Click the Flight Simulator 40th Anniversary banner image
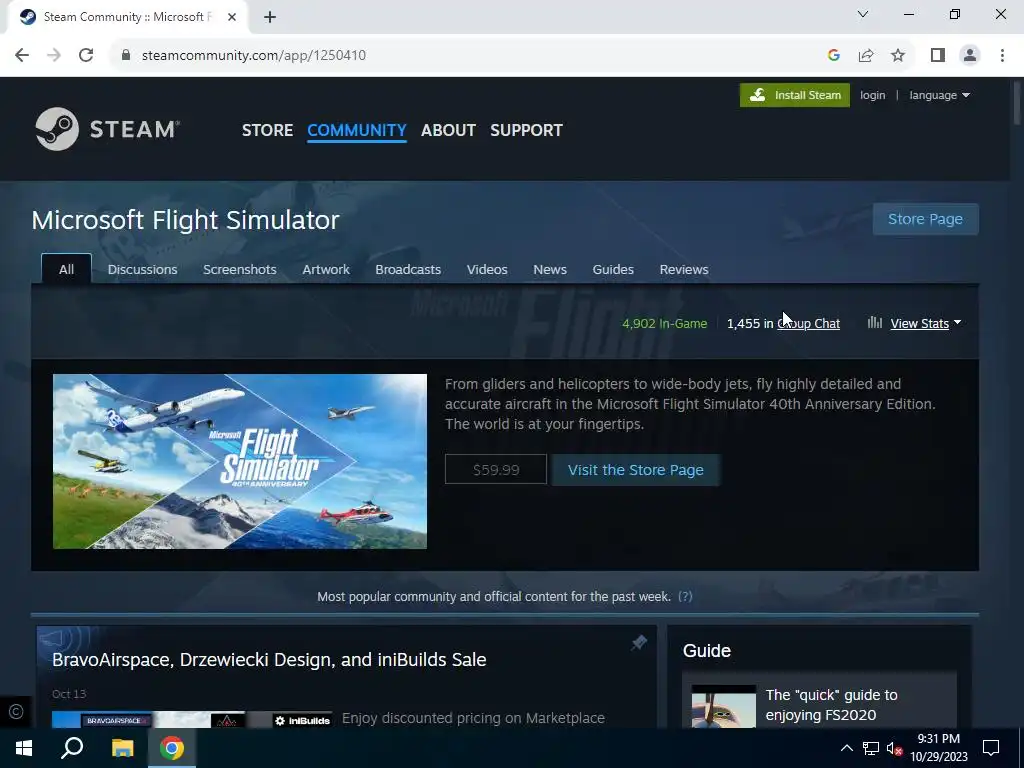The width and height of the screenshot is (1024, 768). (x=240, y=461)
